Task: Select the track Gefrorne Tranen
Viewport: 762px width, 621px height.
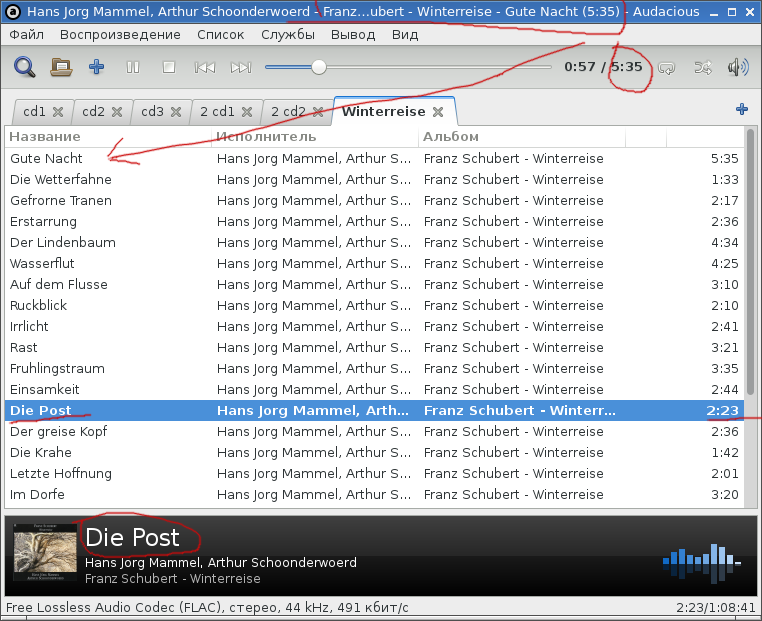Action: (x=374, y=200)
